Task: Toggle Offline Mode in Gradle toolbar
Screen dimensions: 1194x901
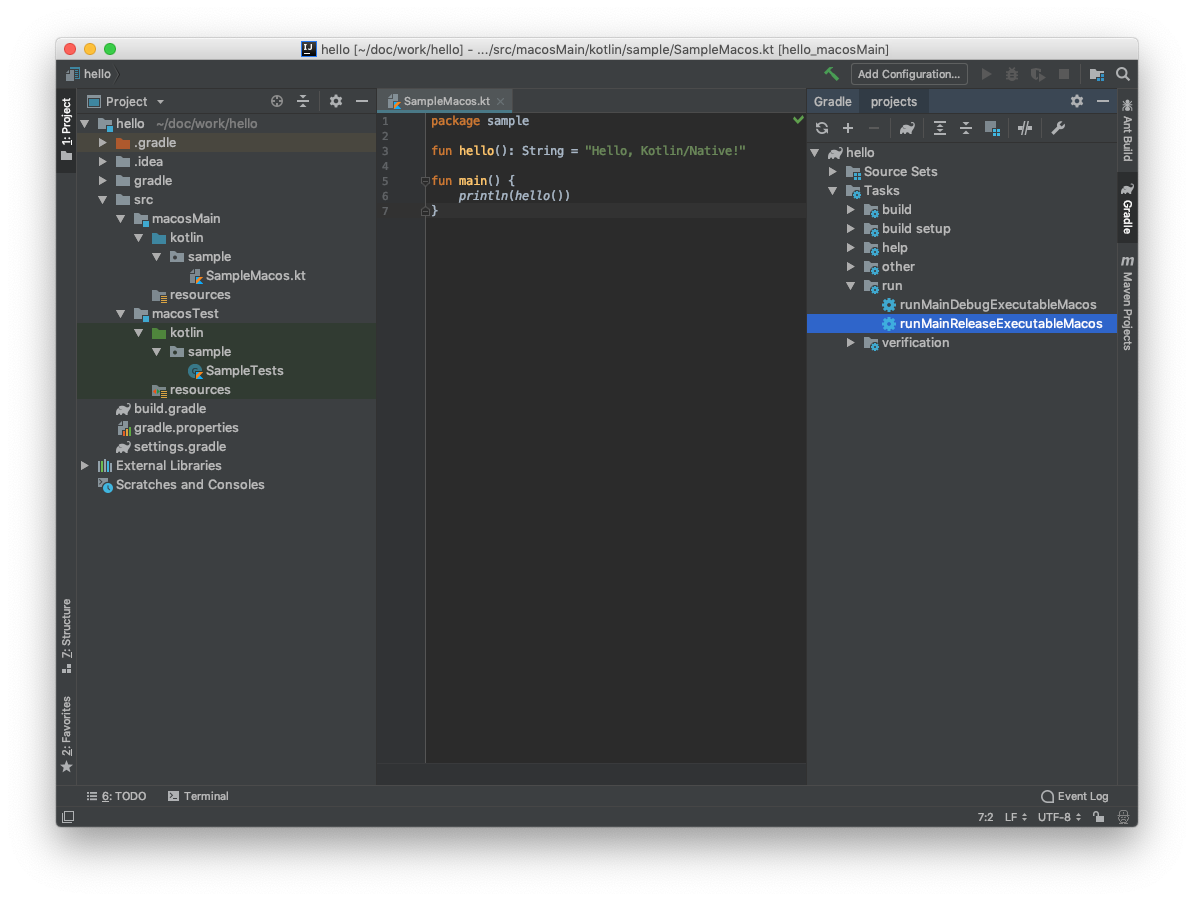Action: click(1025, 128)
